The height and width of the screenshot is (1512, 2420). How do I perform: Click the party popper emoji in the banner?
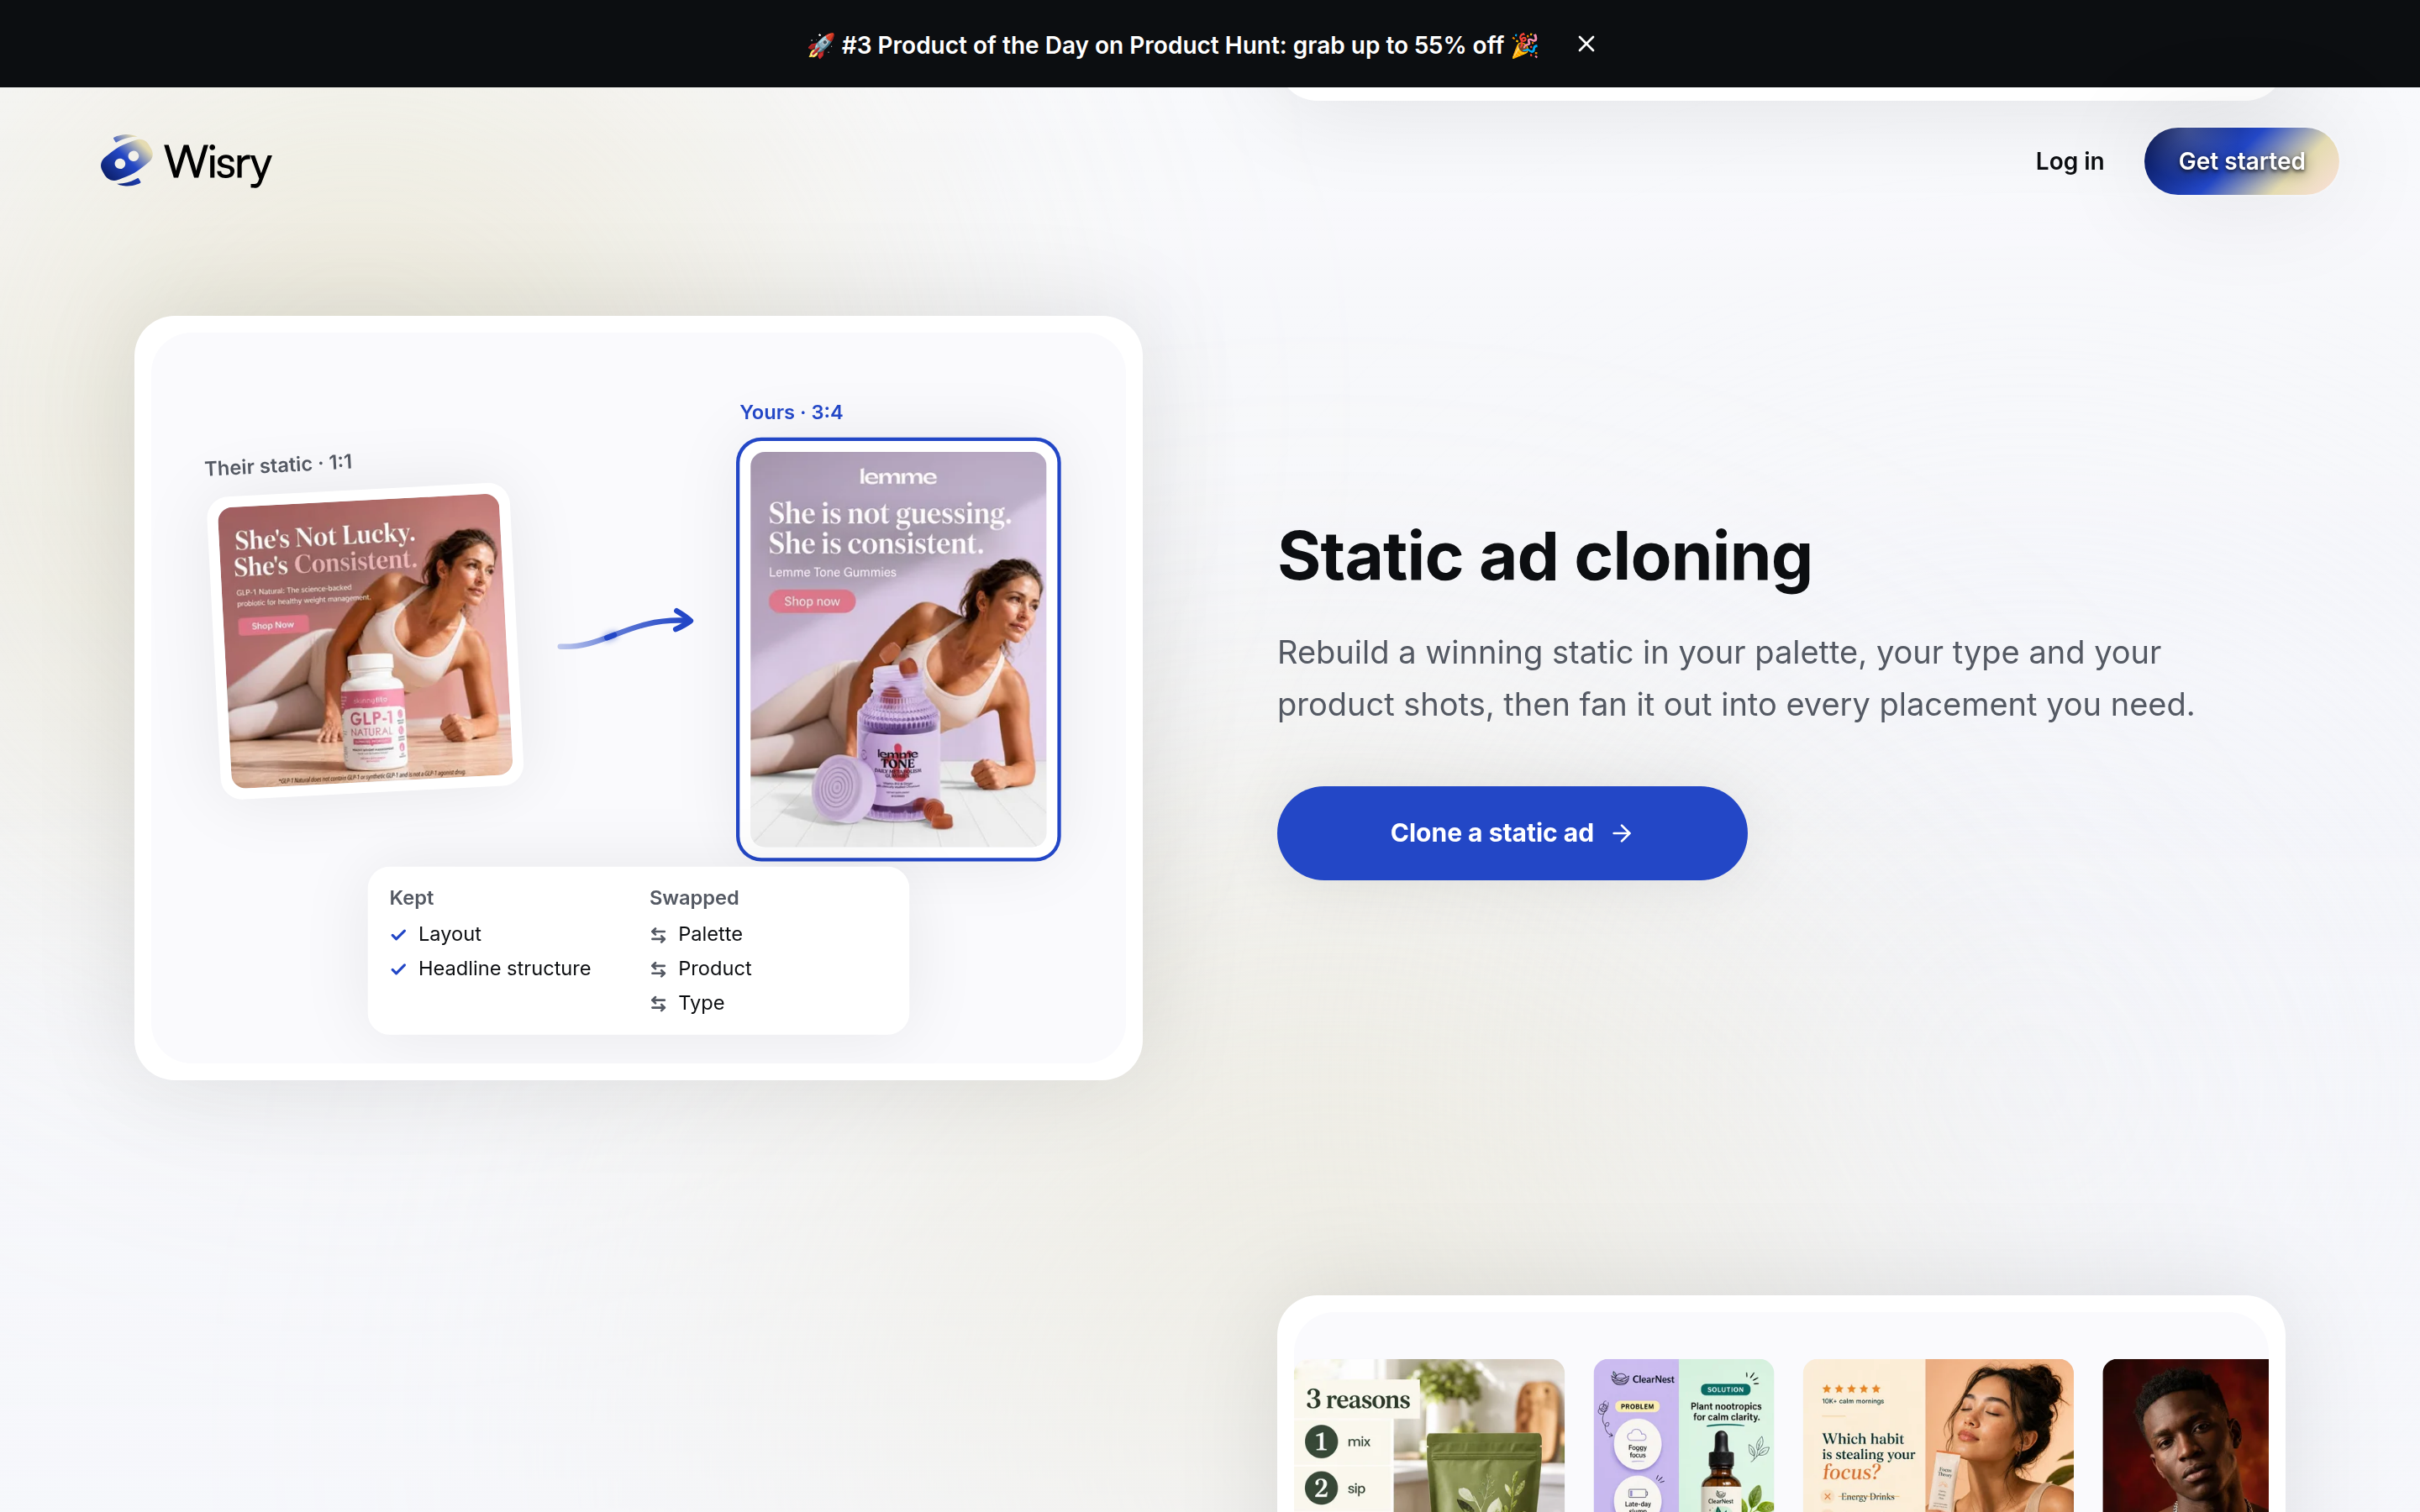[x=1525, y=45]
